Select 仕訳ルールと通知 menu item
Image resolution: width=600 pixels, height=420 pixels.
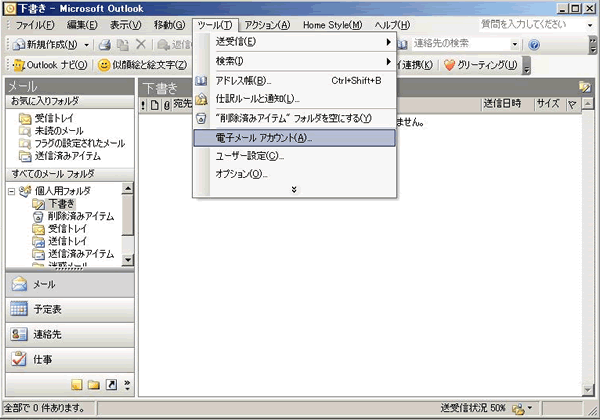click(294, 99)
